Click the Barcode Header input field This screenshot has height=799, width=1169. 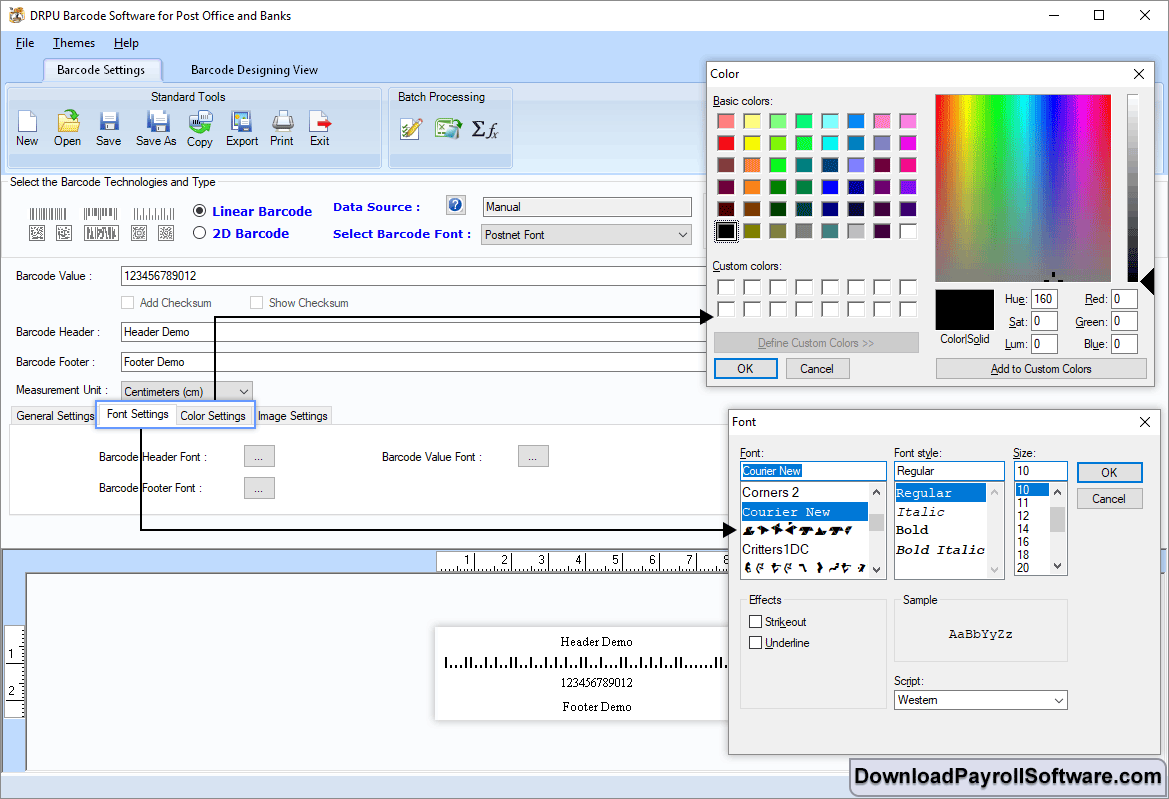pyautogui.click(x=413, y=332)
